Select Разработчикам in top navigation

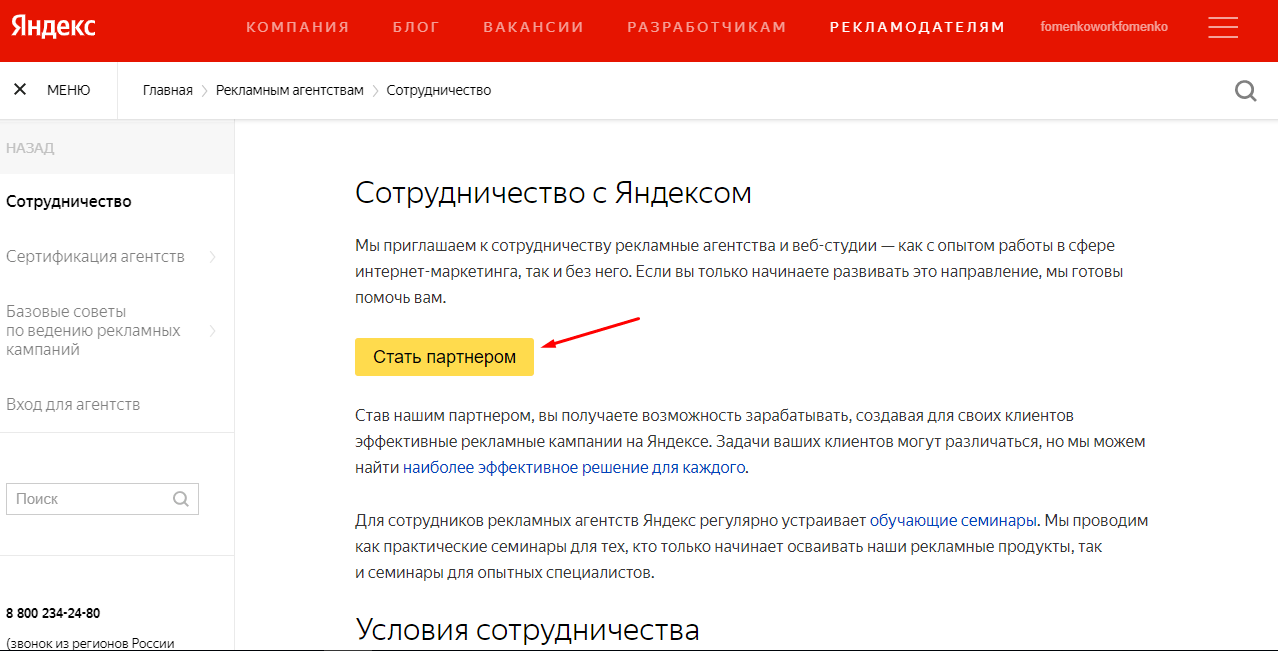(706, 27)
